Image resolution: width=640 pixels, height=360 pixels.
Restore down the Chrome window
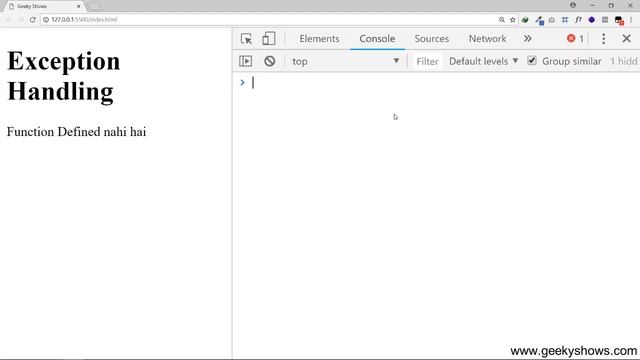(611, 5)
